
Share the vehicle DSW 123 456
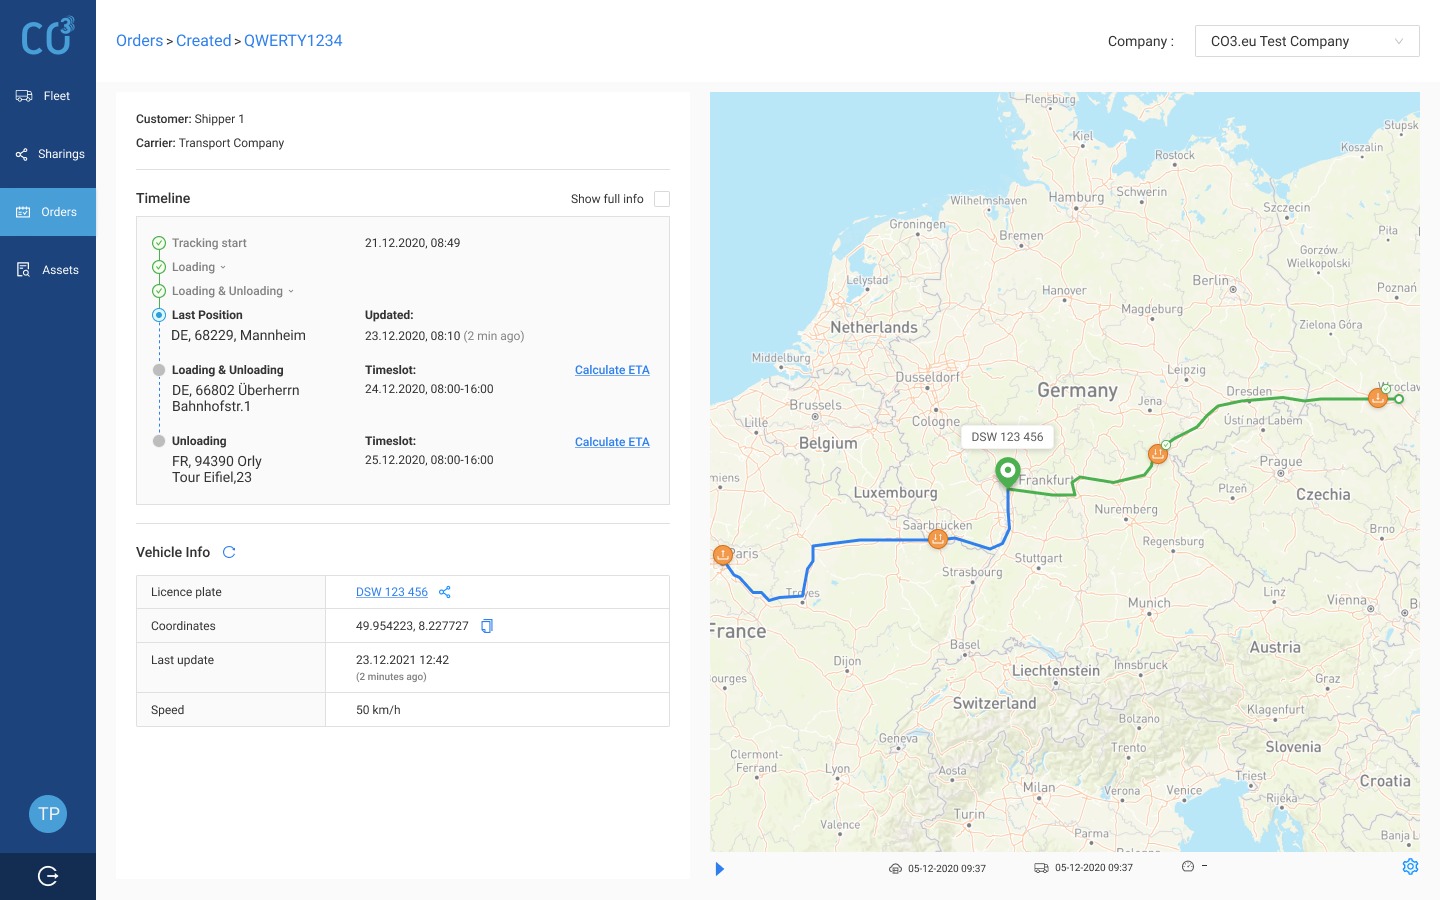[445, 592]
